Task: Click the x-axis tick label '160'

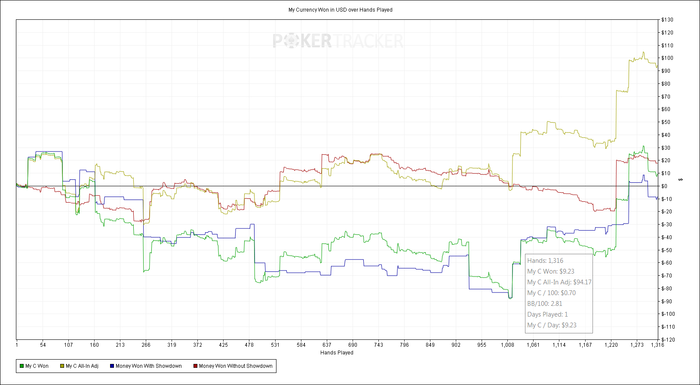Action: (94, 345)
